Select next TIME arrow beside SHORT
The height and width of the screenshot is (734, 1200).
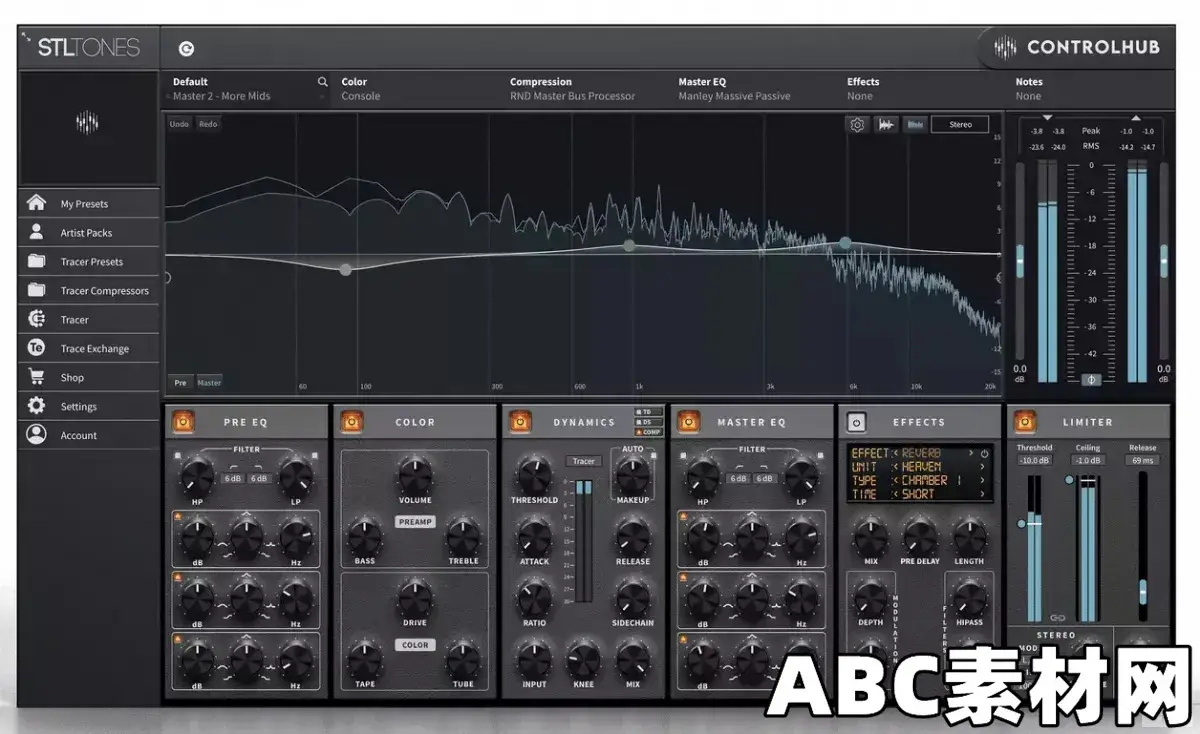[982, 494]
